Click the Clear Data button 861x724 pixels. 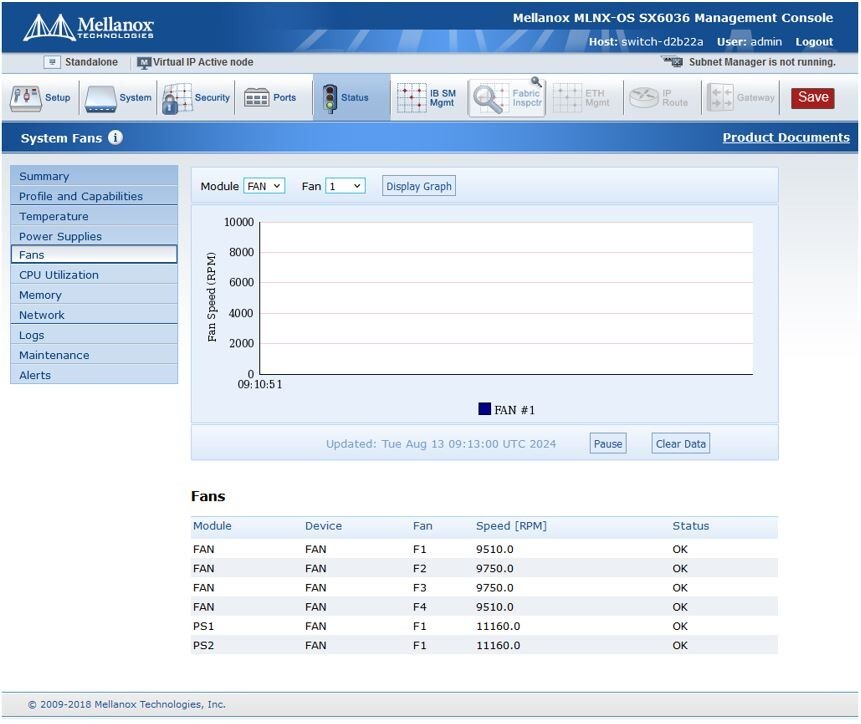[x=680, y=444]
